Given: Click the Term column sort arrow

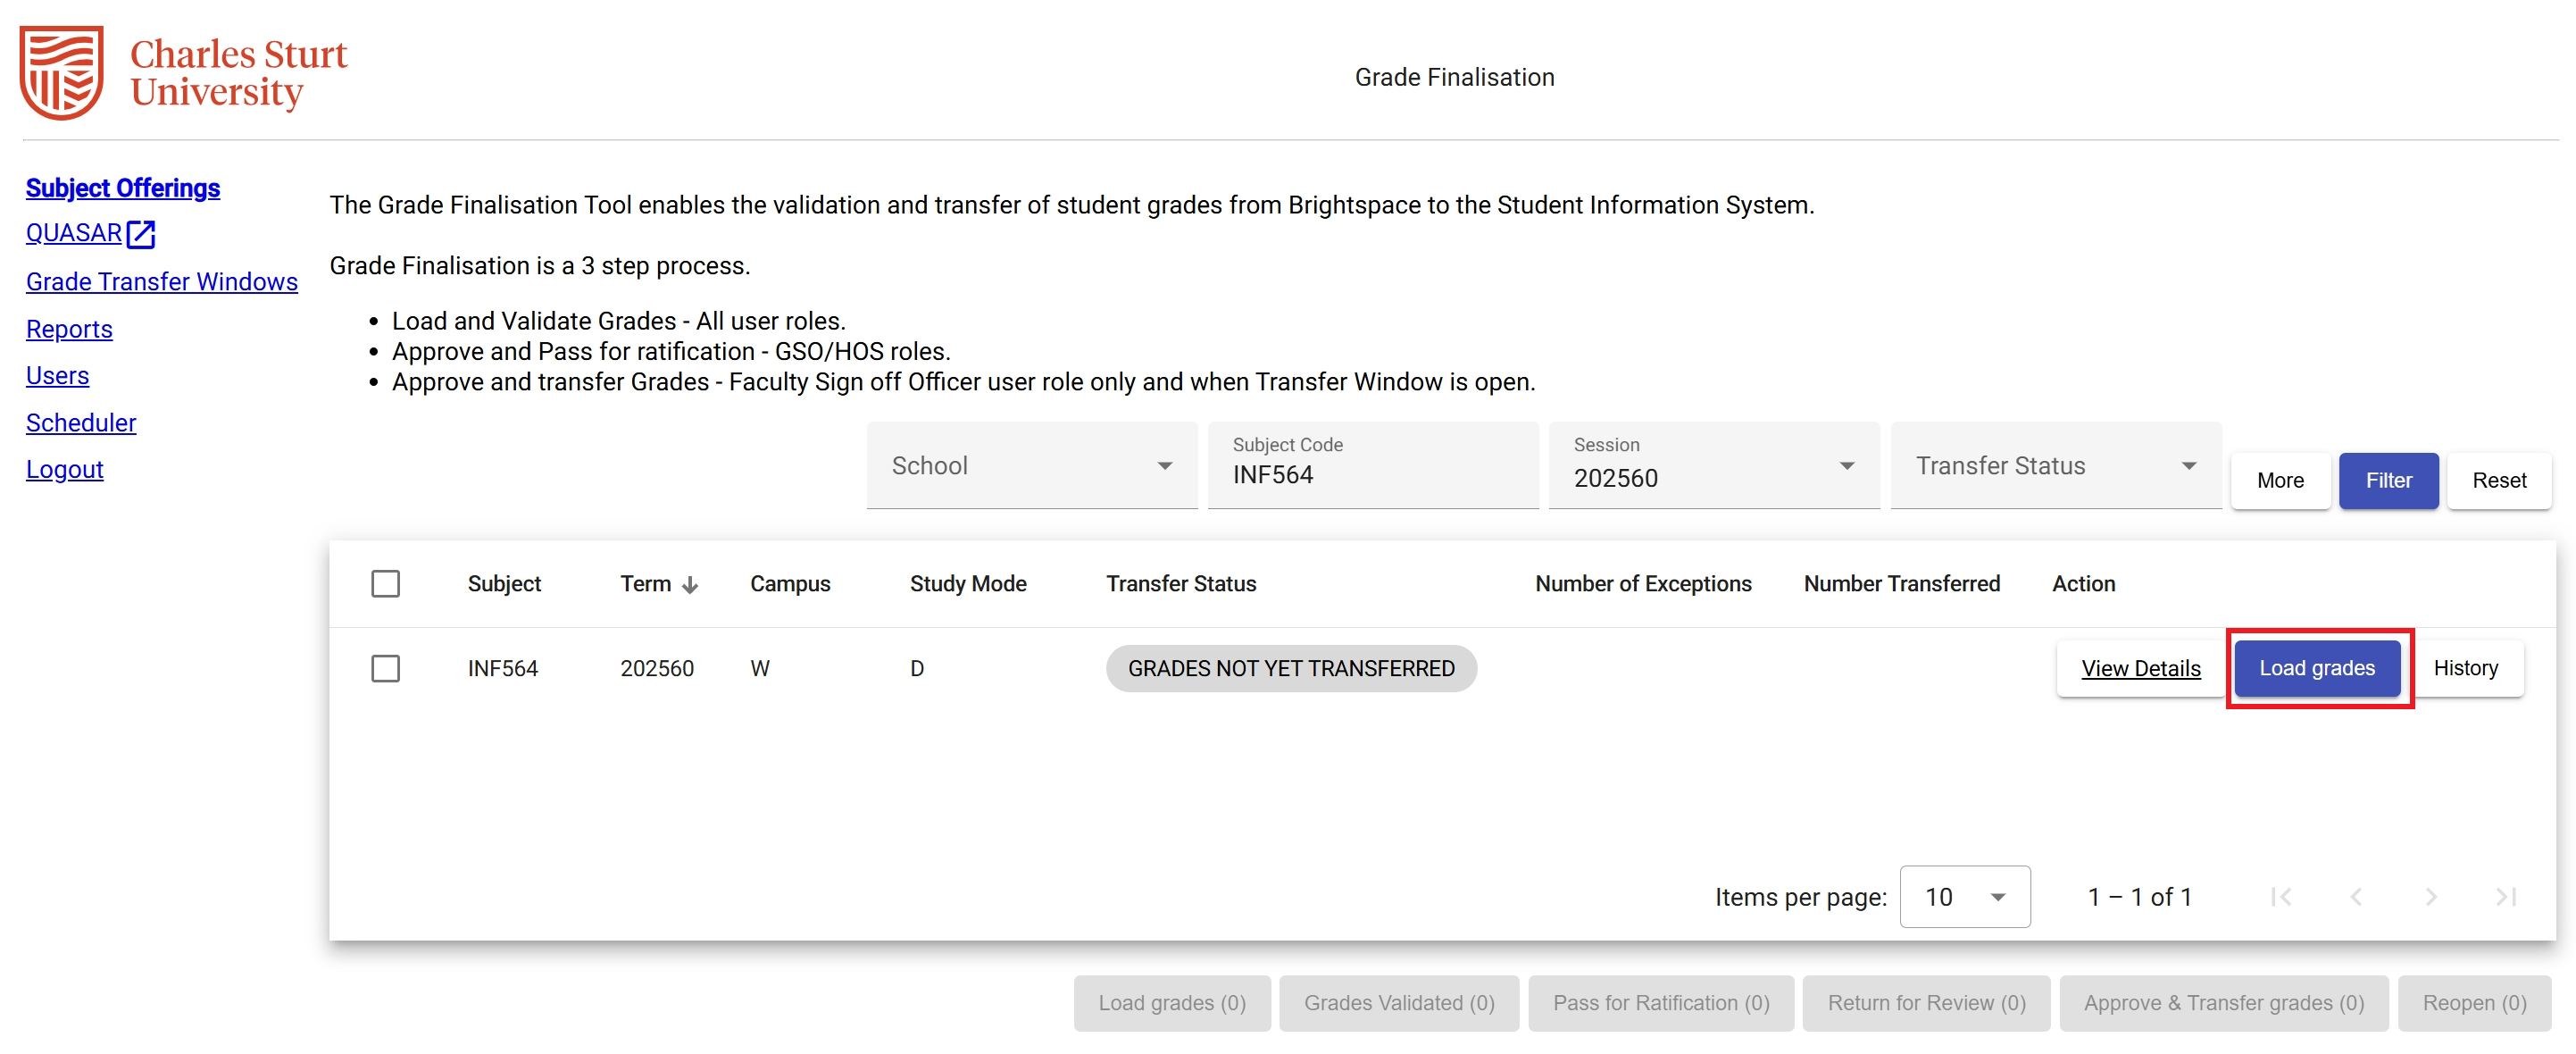Looking at the screenshot, I should tap(690, 585).
